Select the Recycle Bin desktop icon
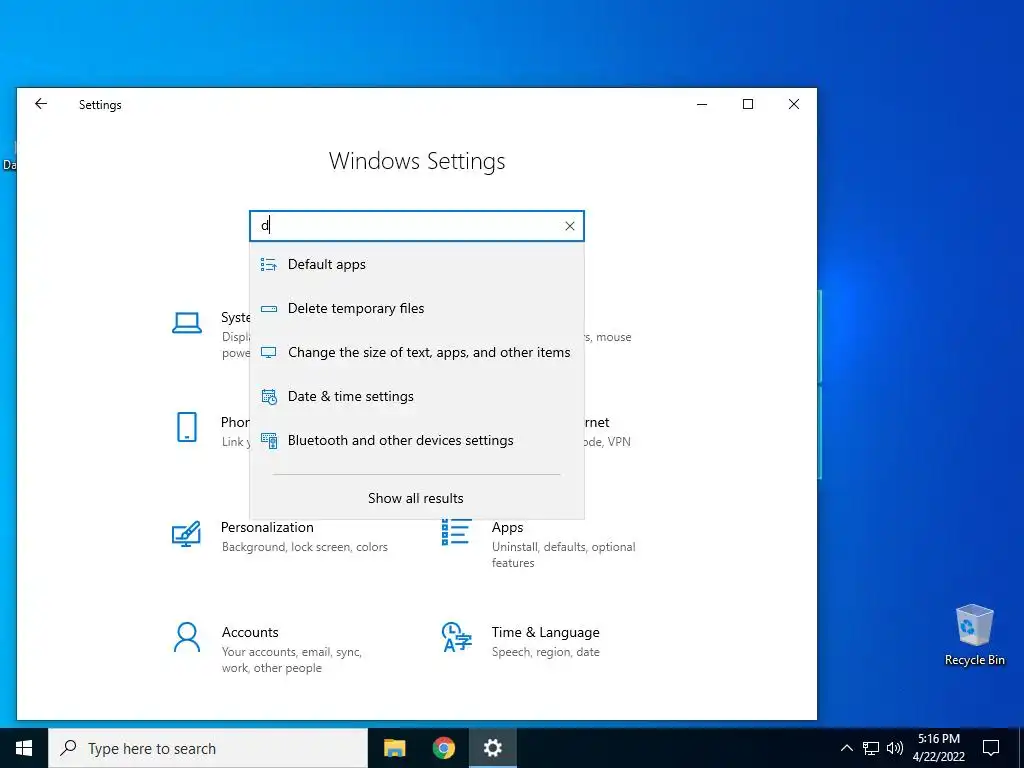Screen dimensions: 1024x768 click(x=974, y=635)
